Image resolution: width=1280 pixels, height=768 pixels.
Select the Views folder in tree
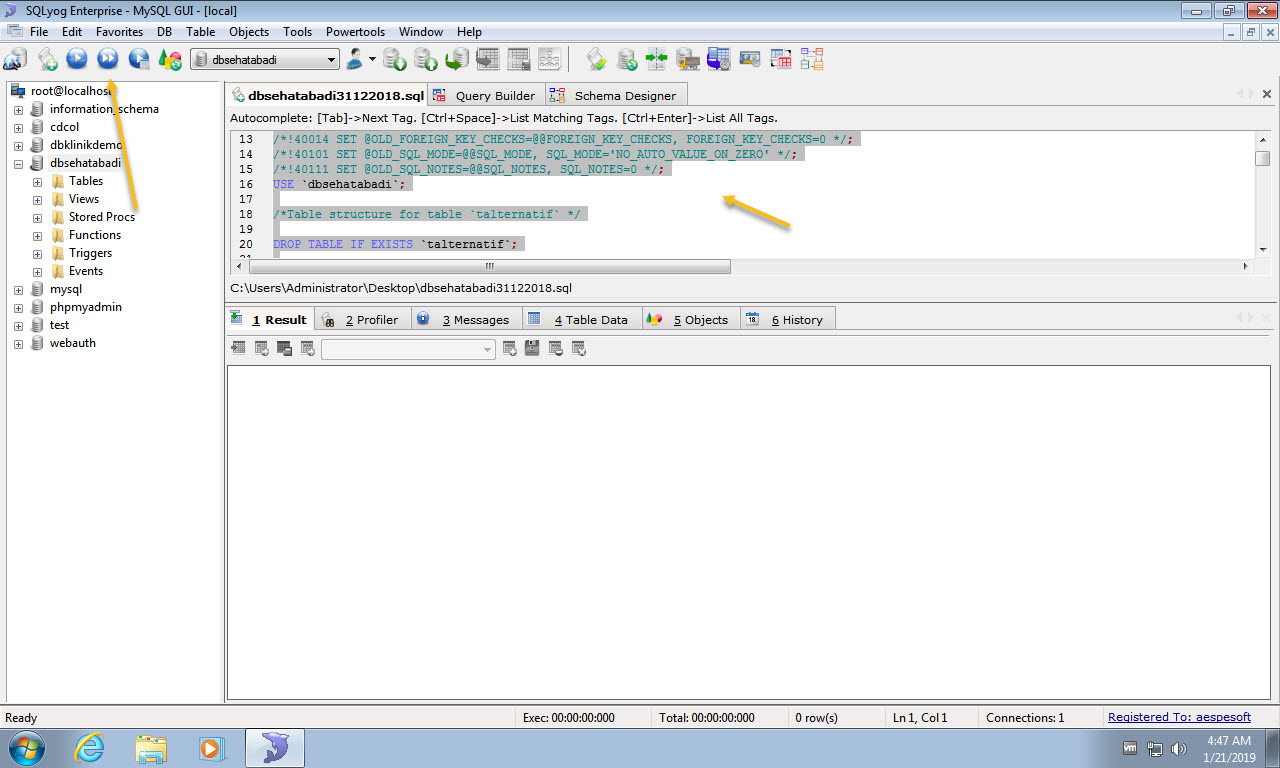click(84, 199)
